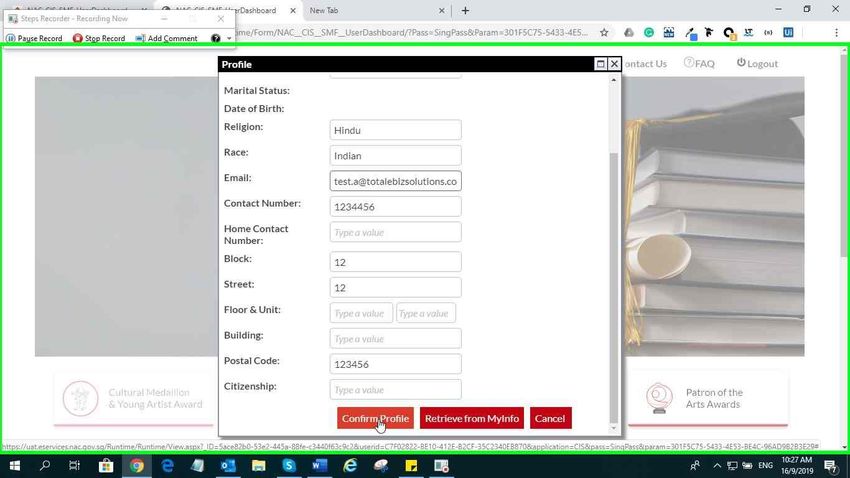This screenshot has height=478, width=850.
Task: Close the UserDashboard browser tab
Action: coord(293,10)
